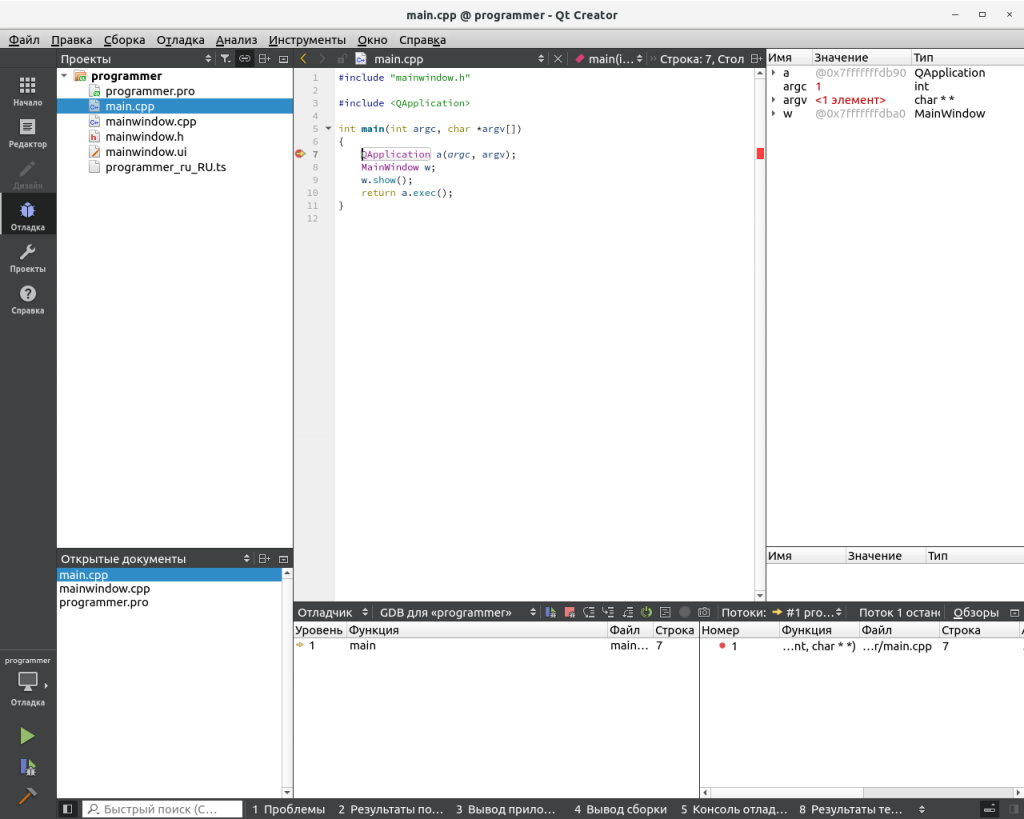Split the Проекты side panel
The width and height of the screenshot is (1024, 819).
[264, 59]
